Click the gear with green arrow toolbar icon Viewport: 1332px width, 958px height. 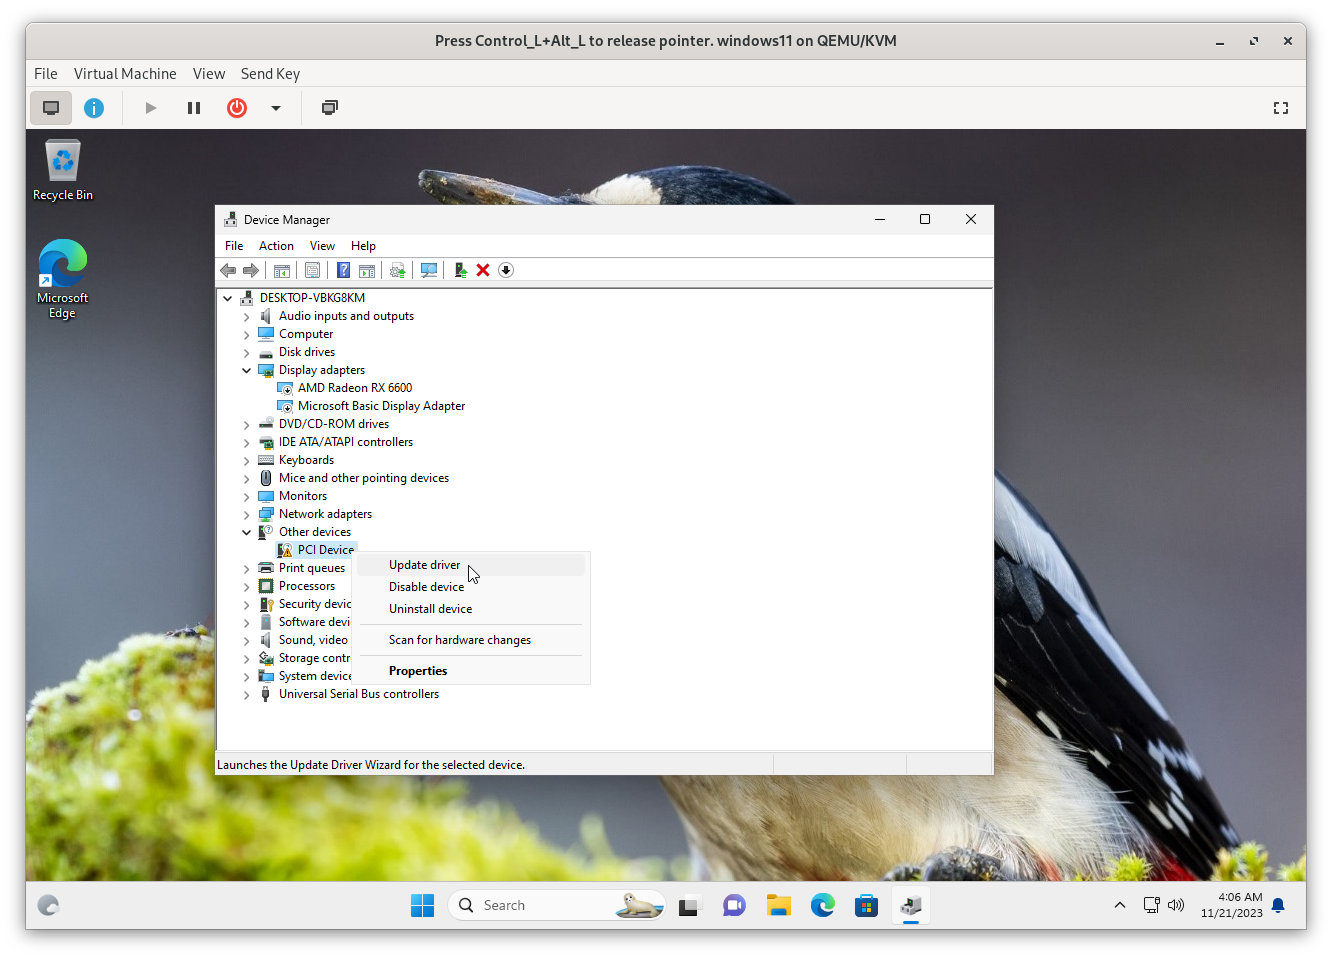pyautogui.click(x=398, y=270)
